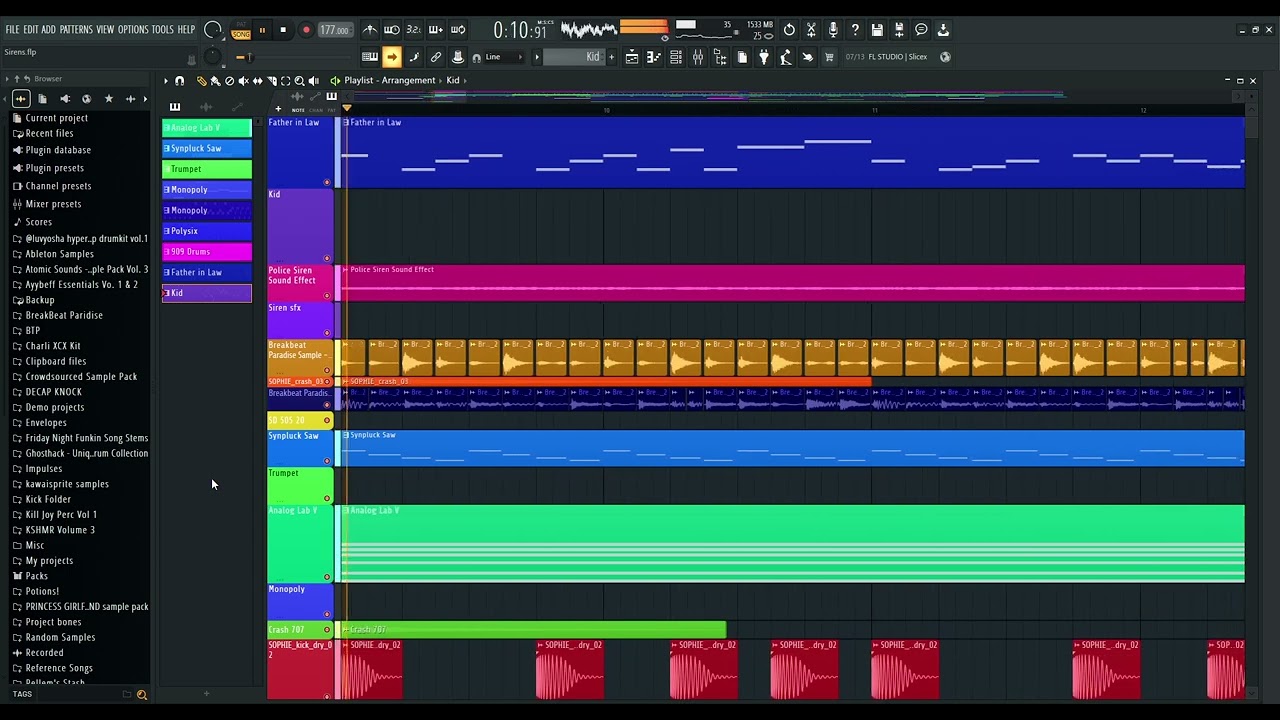Click the microphone recording icon
The width and height of the screenshot is (1280, 720).
coord(833,30)
